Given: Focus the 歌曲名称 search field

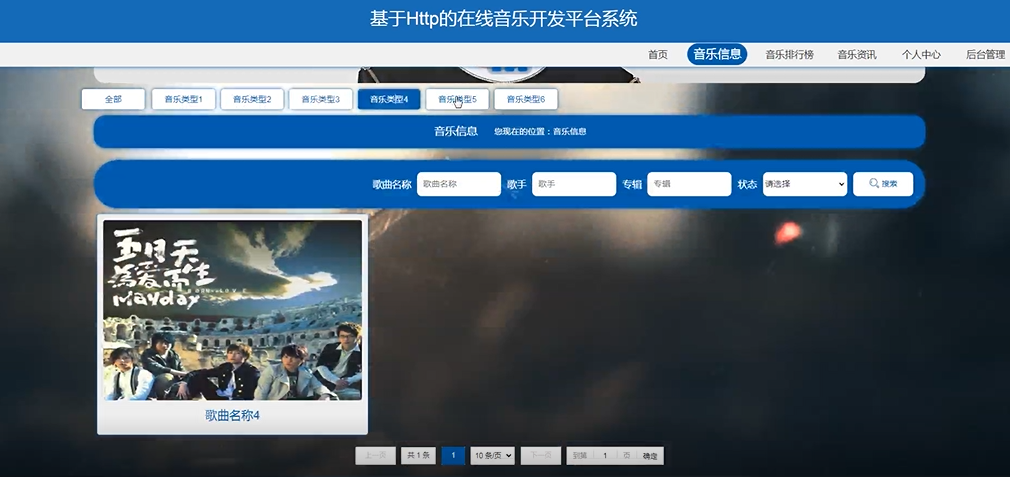Looking at the screenshot, I should pos(459,184).
